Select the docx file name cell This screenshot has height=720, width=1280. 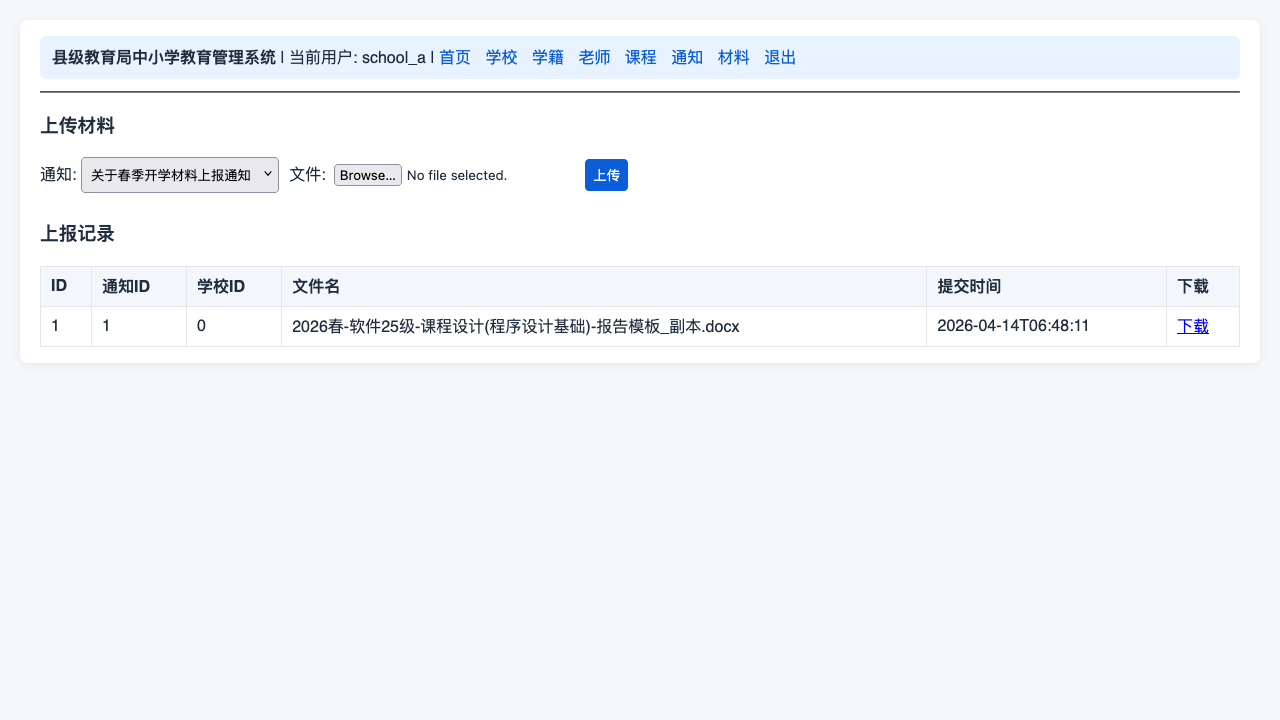pos(604,326)
